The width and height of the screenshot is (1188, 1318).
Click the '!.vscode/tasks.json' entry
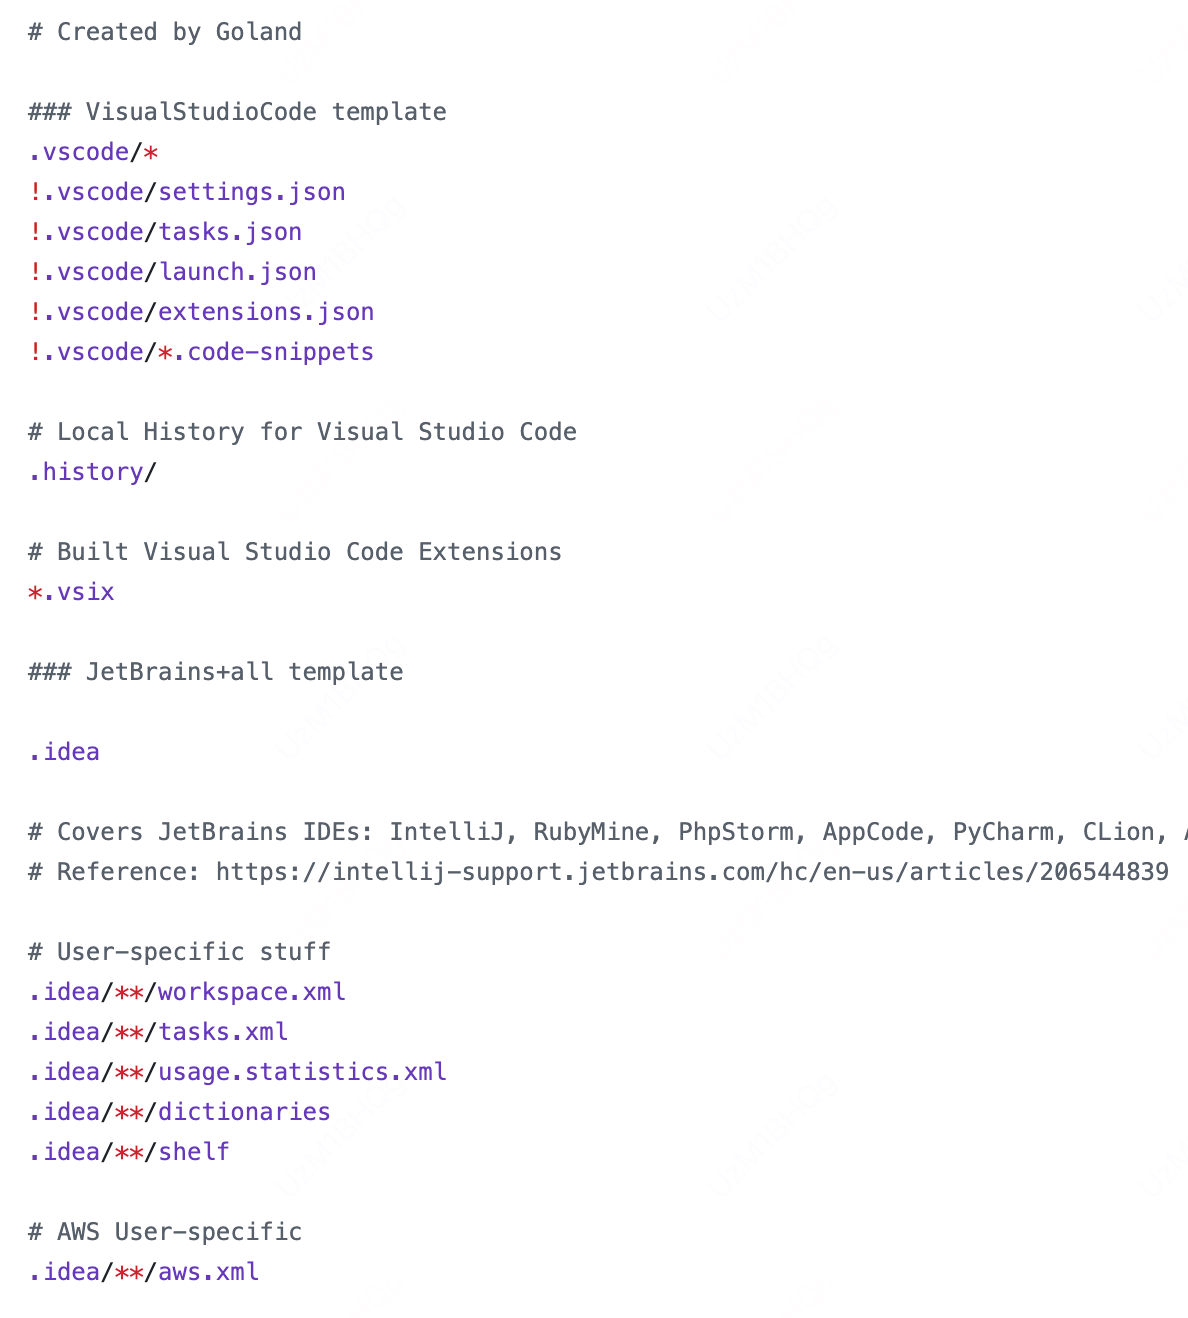tap(165, 232)
